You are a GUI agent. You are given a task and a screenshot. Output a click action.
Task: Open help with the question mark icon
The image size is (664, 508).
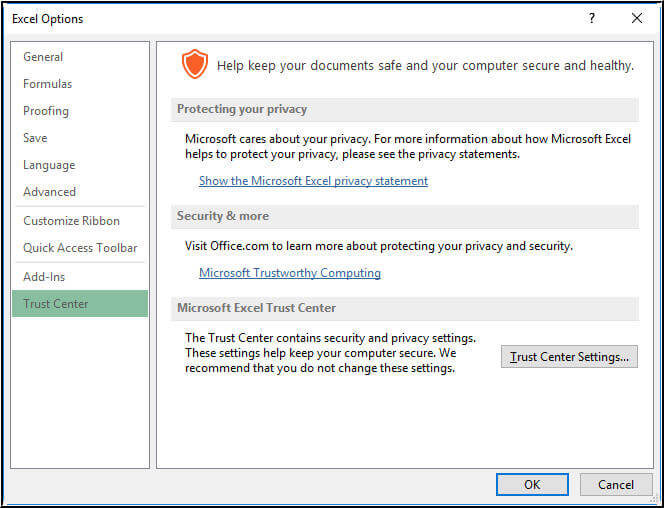coord(592,18)
